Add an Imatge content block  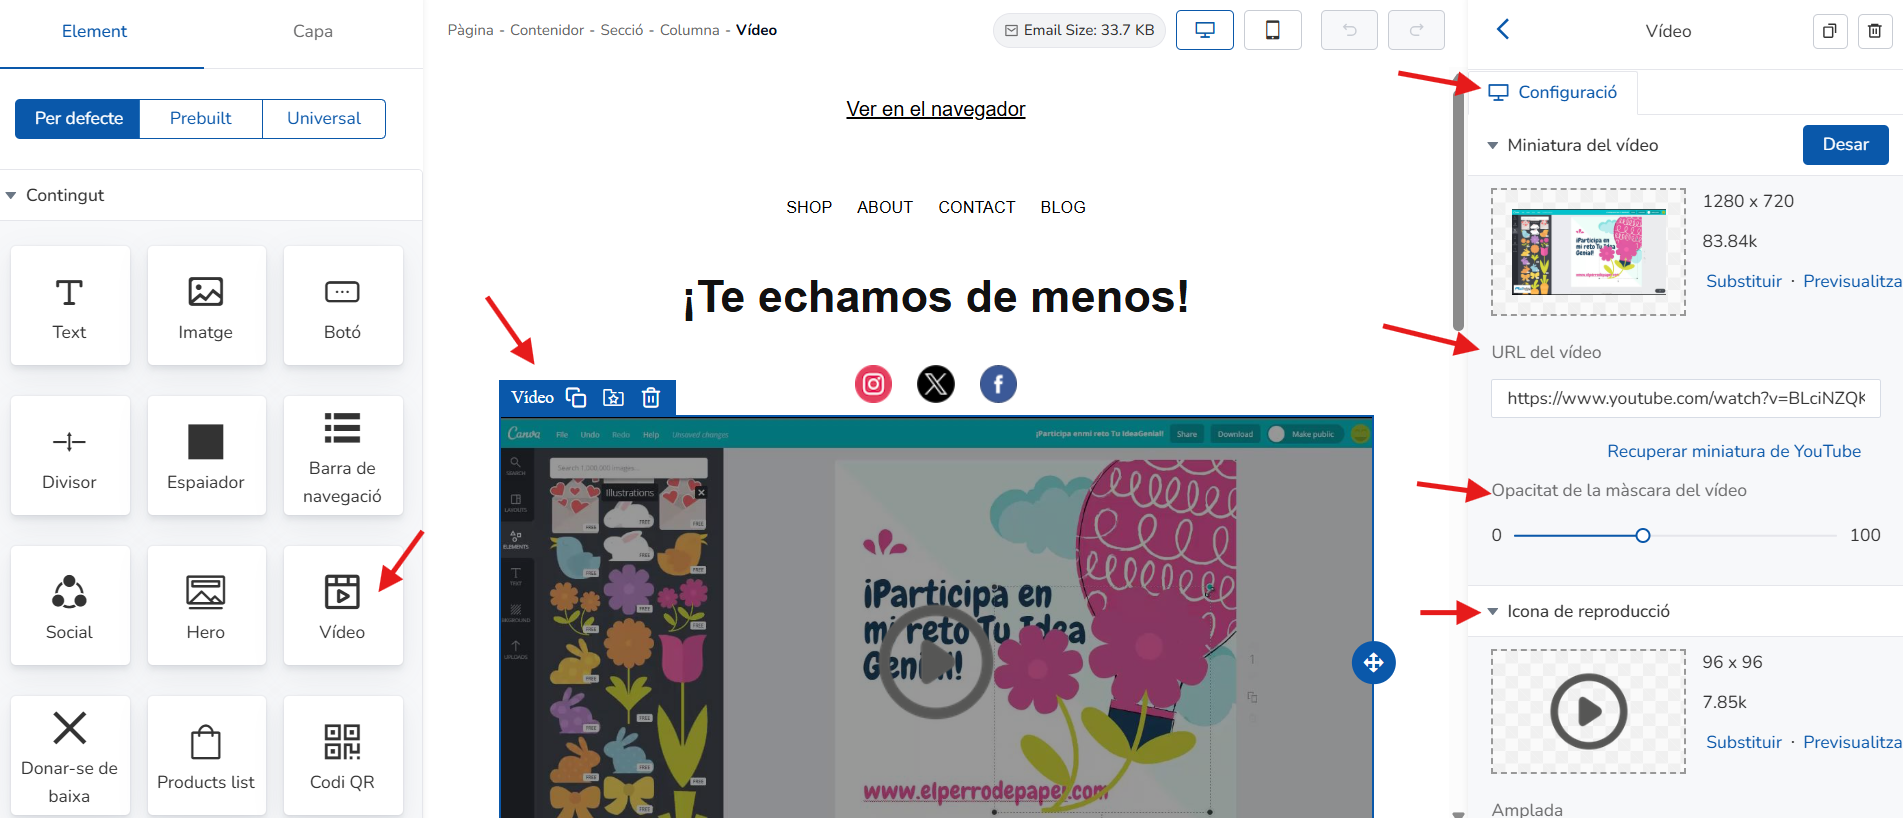pyautogui.click(x=206, y=306)
